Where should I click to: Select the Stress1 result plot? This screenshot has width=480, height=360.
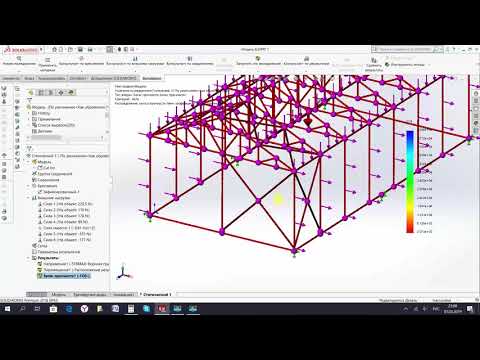73,264
